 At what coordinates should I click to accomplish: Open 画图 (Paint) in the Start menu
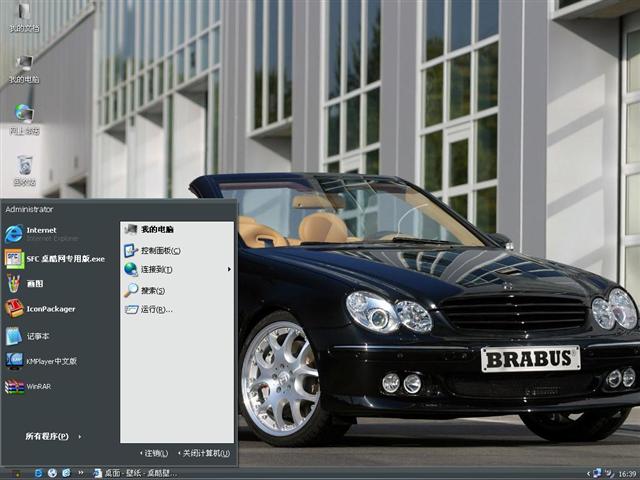(35, 284)
